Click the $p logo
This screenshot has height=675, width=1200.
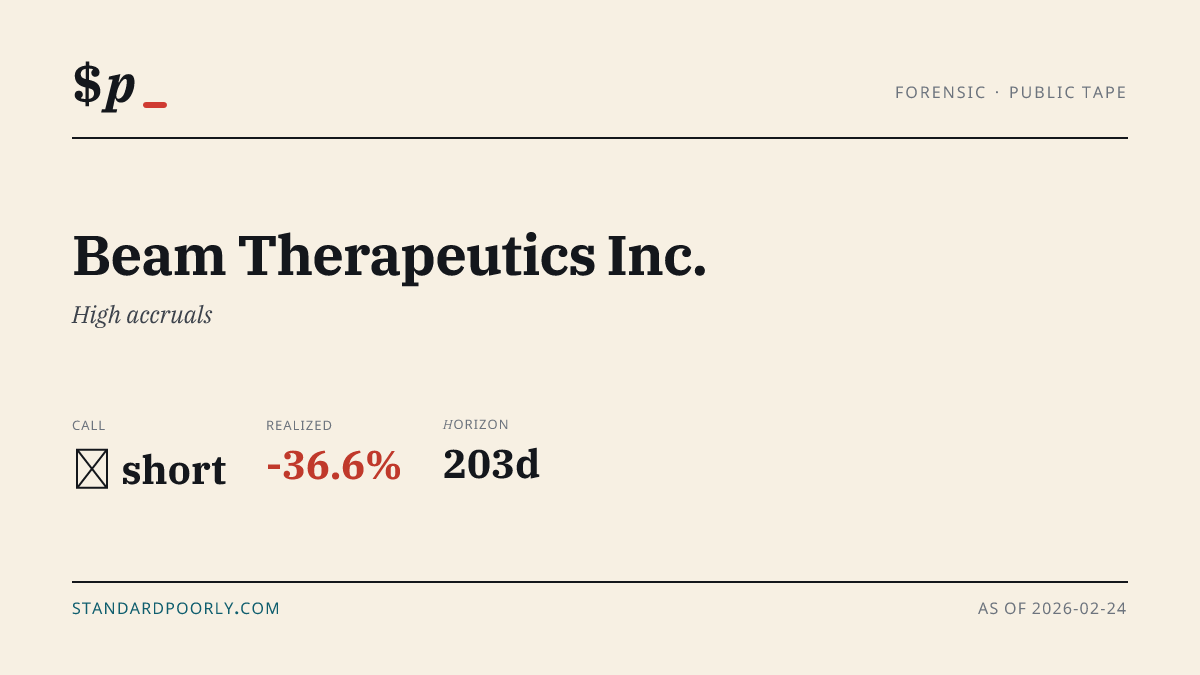[120, 86]
